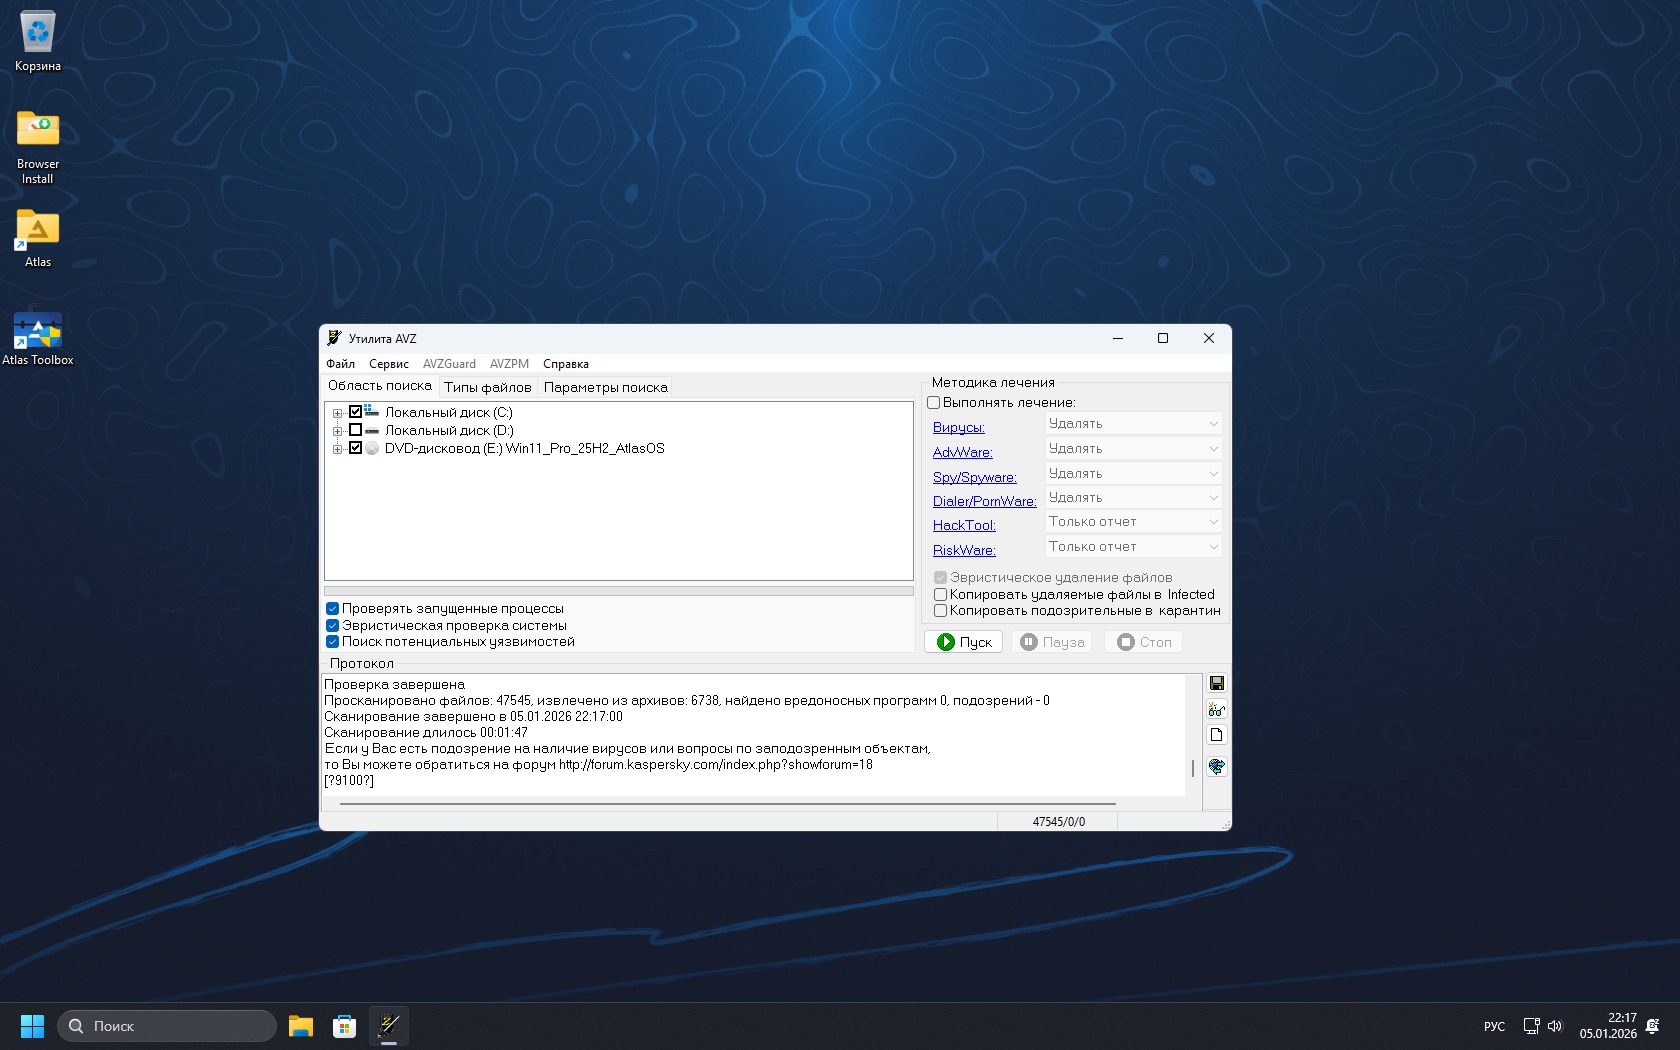
Task: Click the glasses icon beside the protocol
Action: pyautogui.click(x=1216, y=709)
